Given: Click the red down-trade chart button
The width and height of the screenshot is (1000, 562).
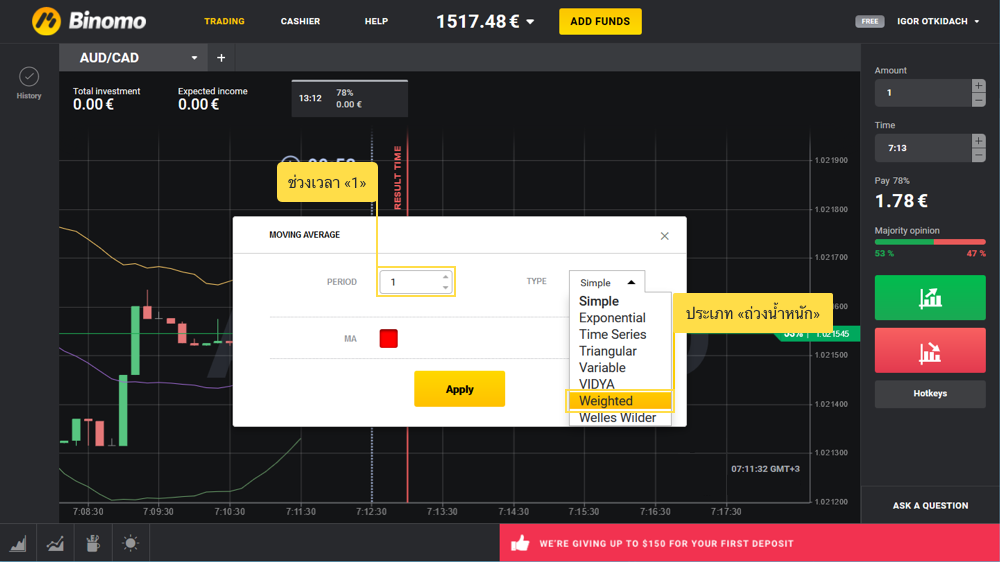Looking at the screenshot, I should coord(930,351).
